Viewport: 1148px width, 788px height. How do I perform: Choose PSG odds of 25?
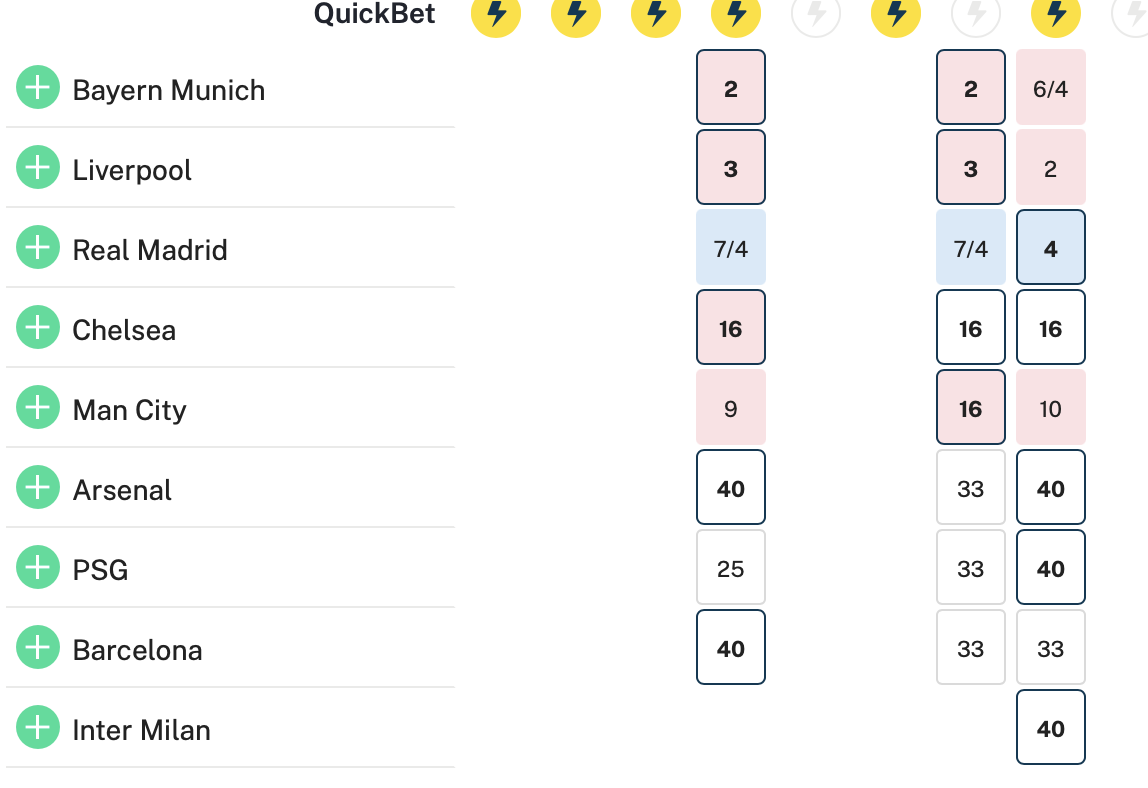(x=731, y=567)
